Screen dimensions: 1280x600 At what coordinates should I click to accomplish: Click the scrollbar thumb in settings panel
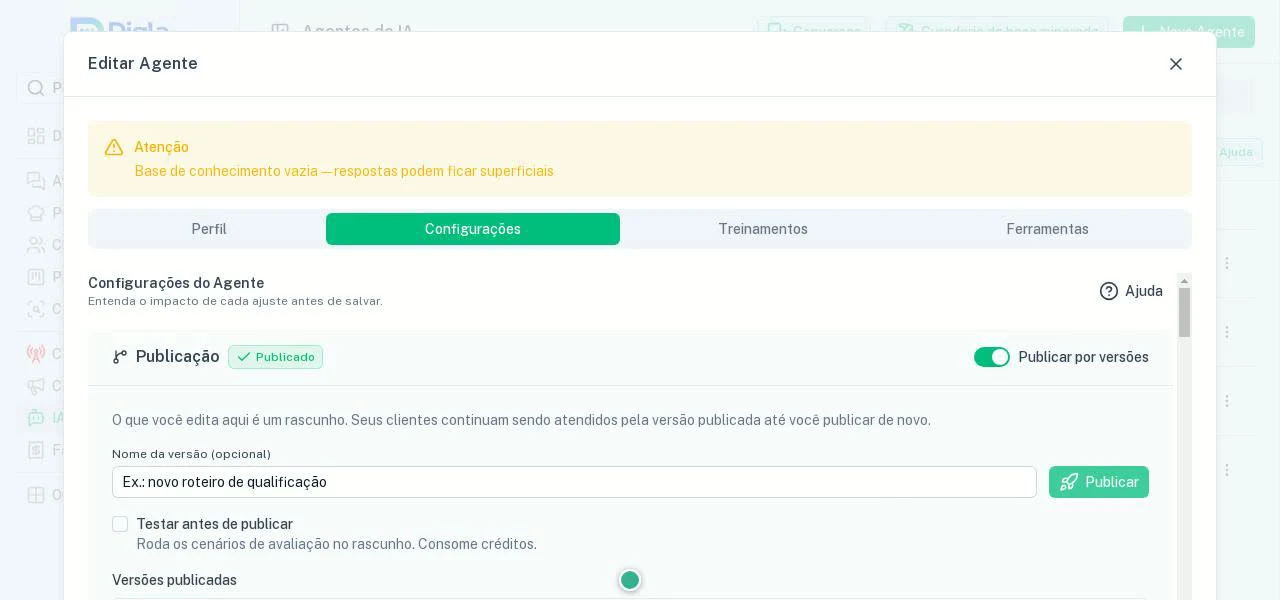click(1185, 313)
